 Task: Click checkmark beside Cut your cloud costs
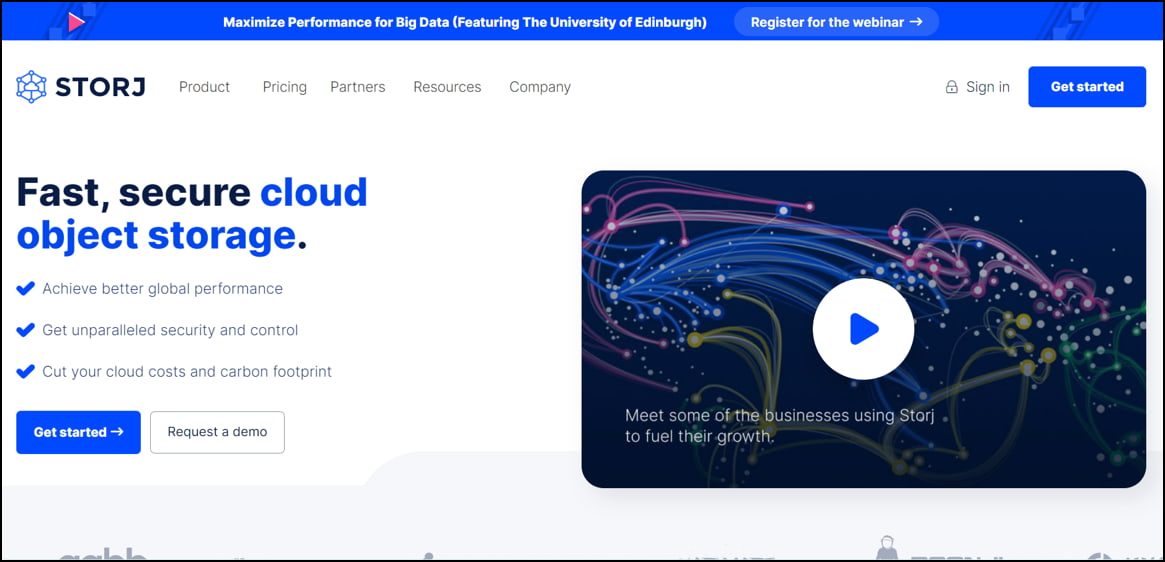click(26, 372)
